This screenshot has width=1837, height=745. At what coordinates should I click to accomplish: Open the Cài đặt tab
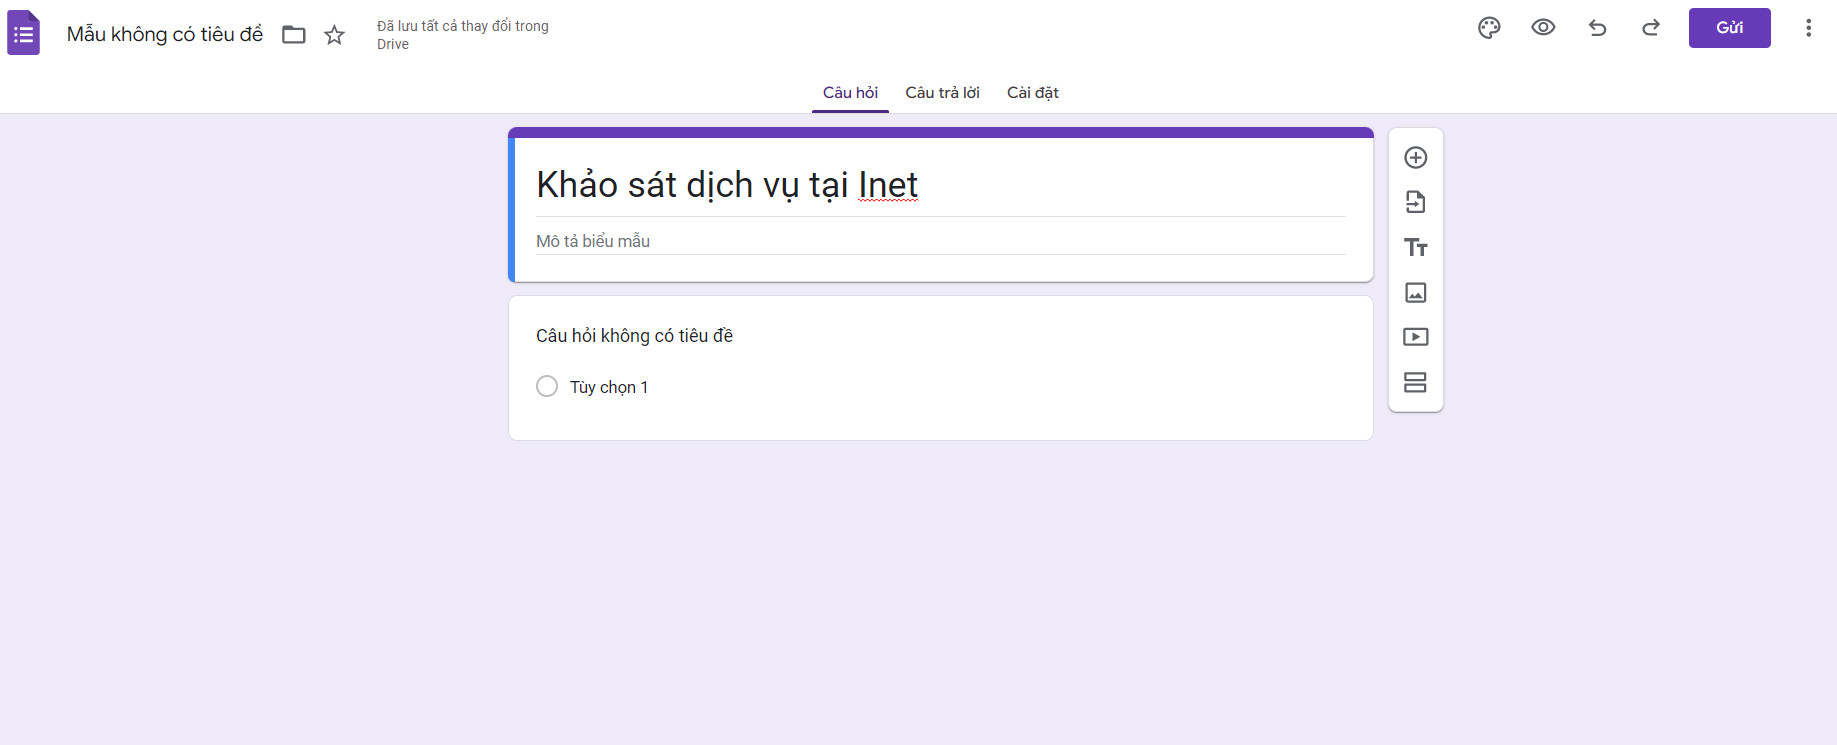pyautogui.click(x=1032, y=92)
